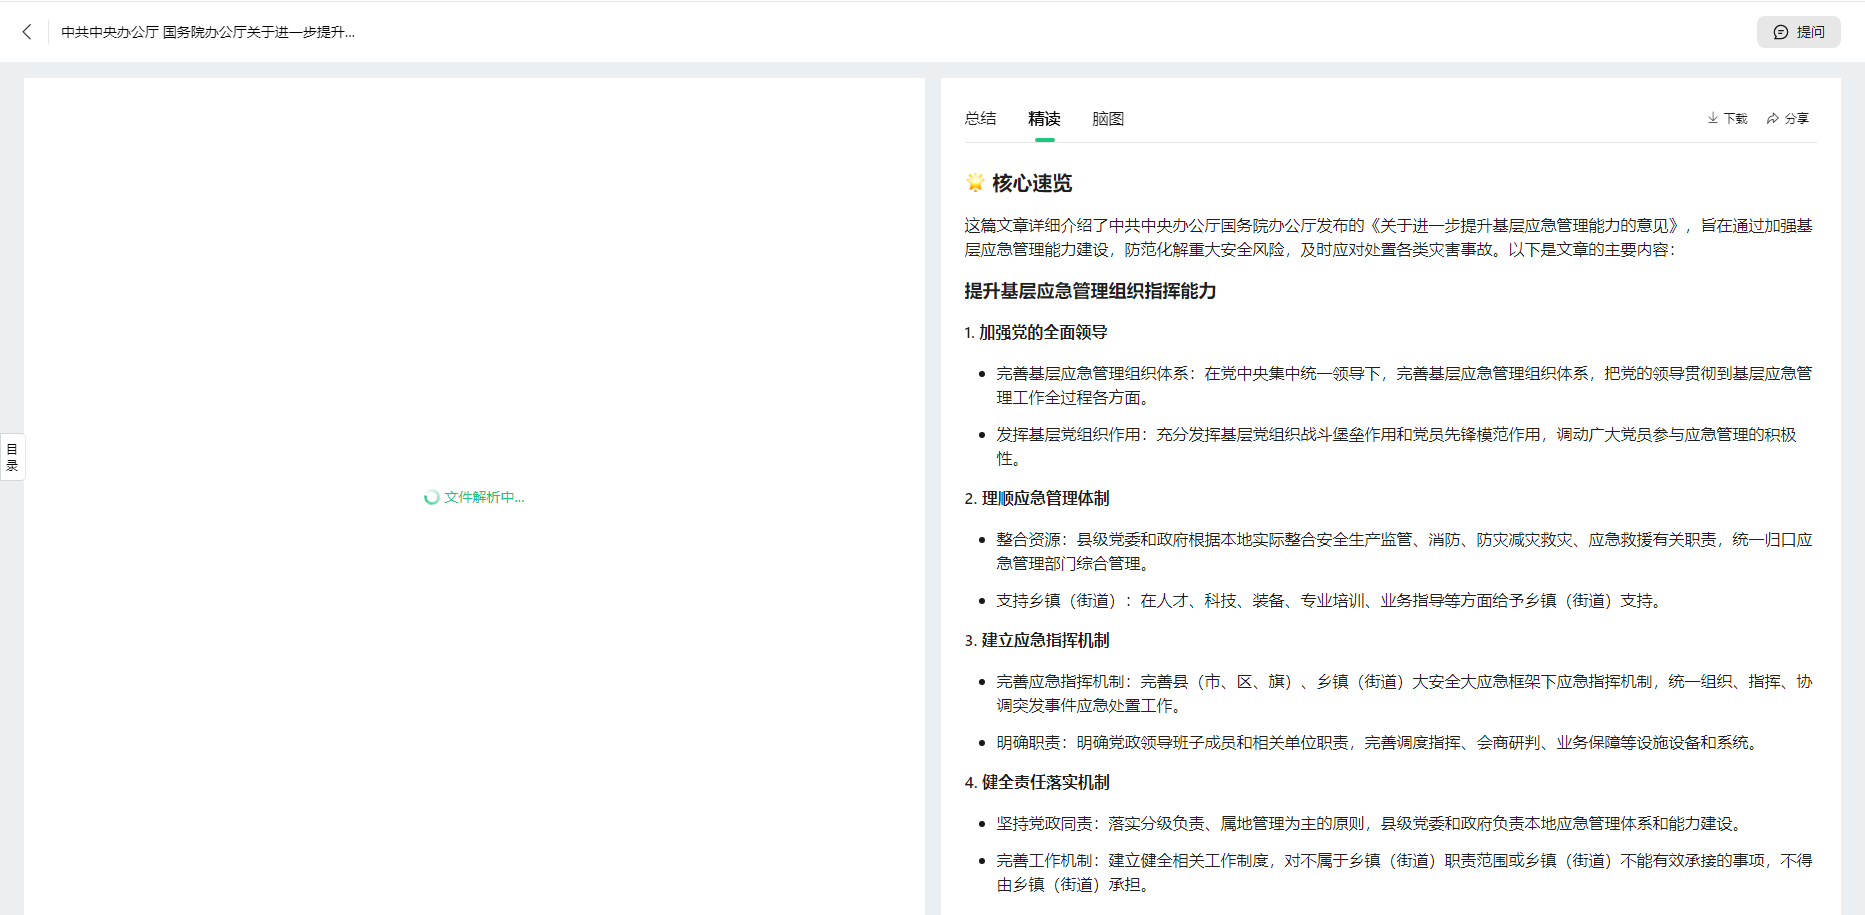
Task: Click the share arrow icon
Action: coord(1773,118)
